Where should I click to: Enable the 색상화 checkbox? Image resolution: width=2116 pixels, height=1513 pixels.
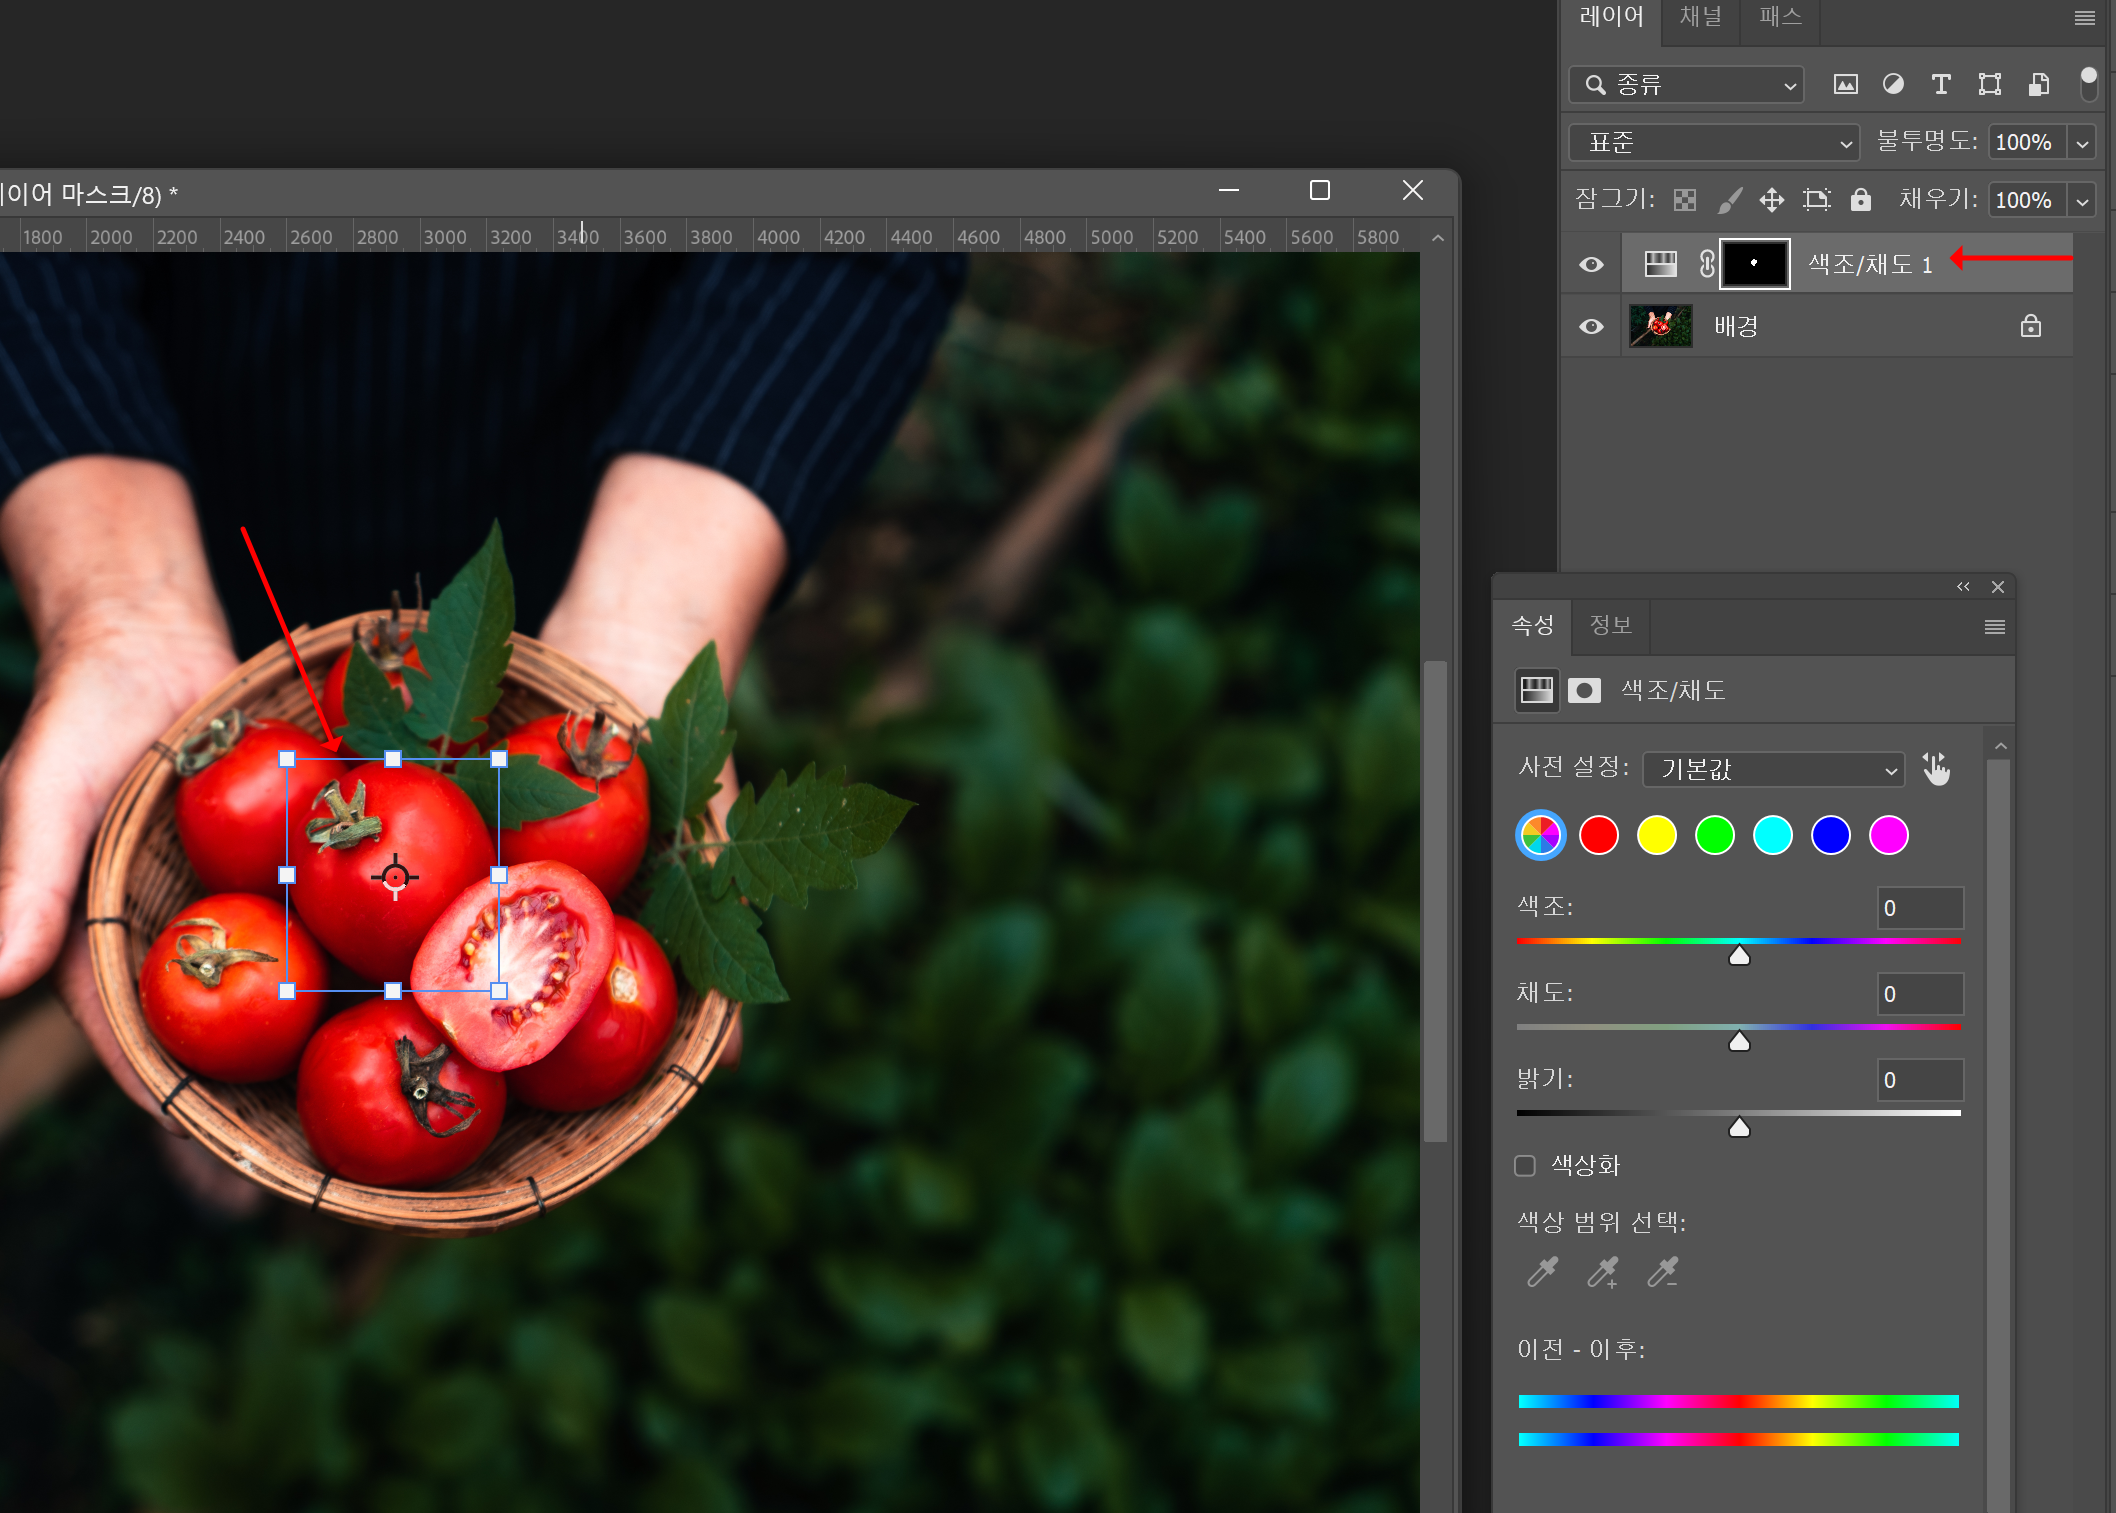pos(1525,1165)
